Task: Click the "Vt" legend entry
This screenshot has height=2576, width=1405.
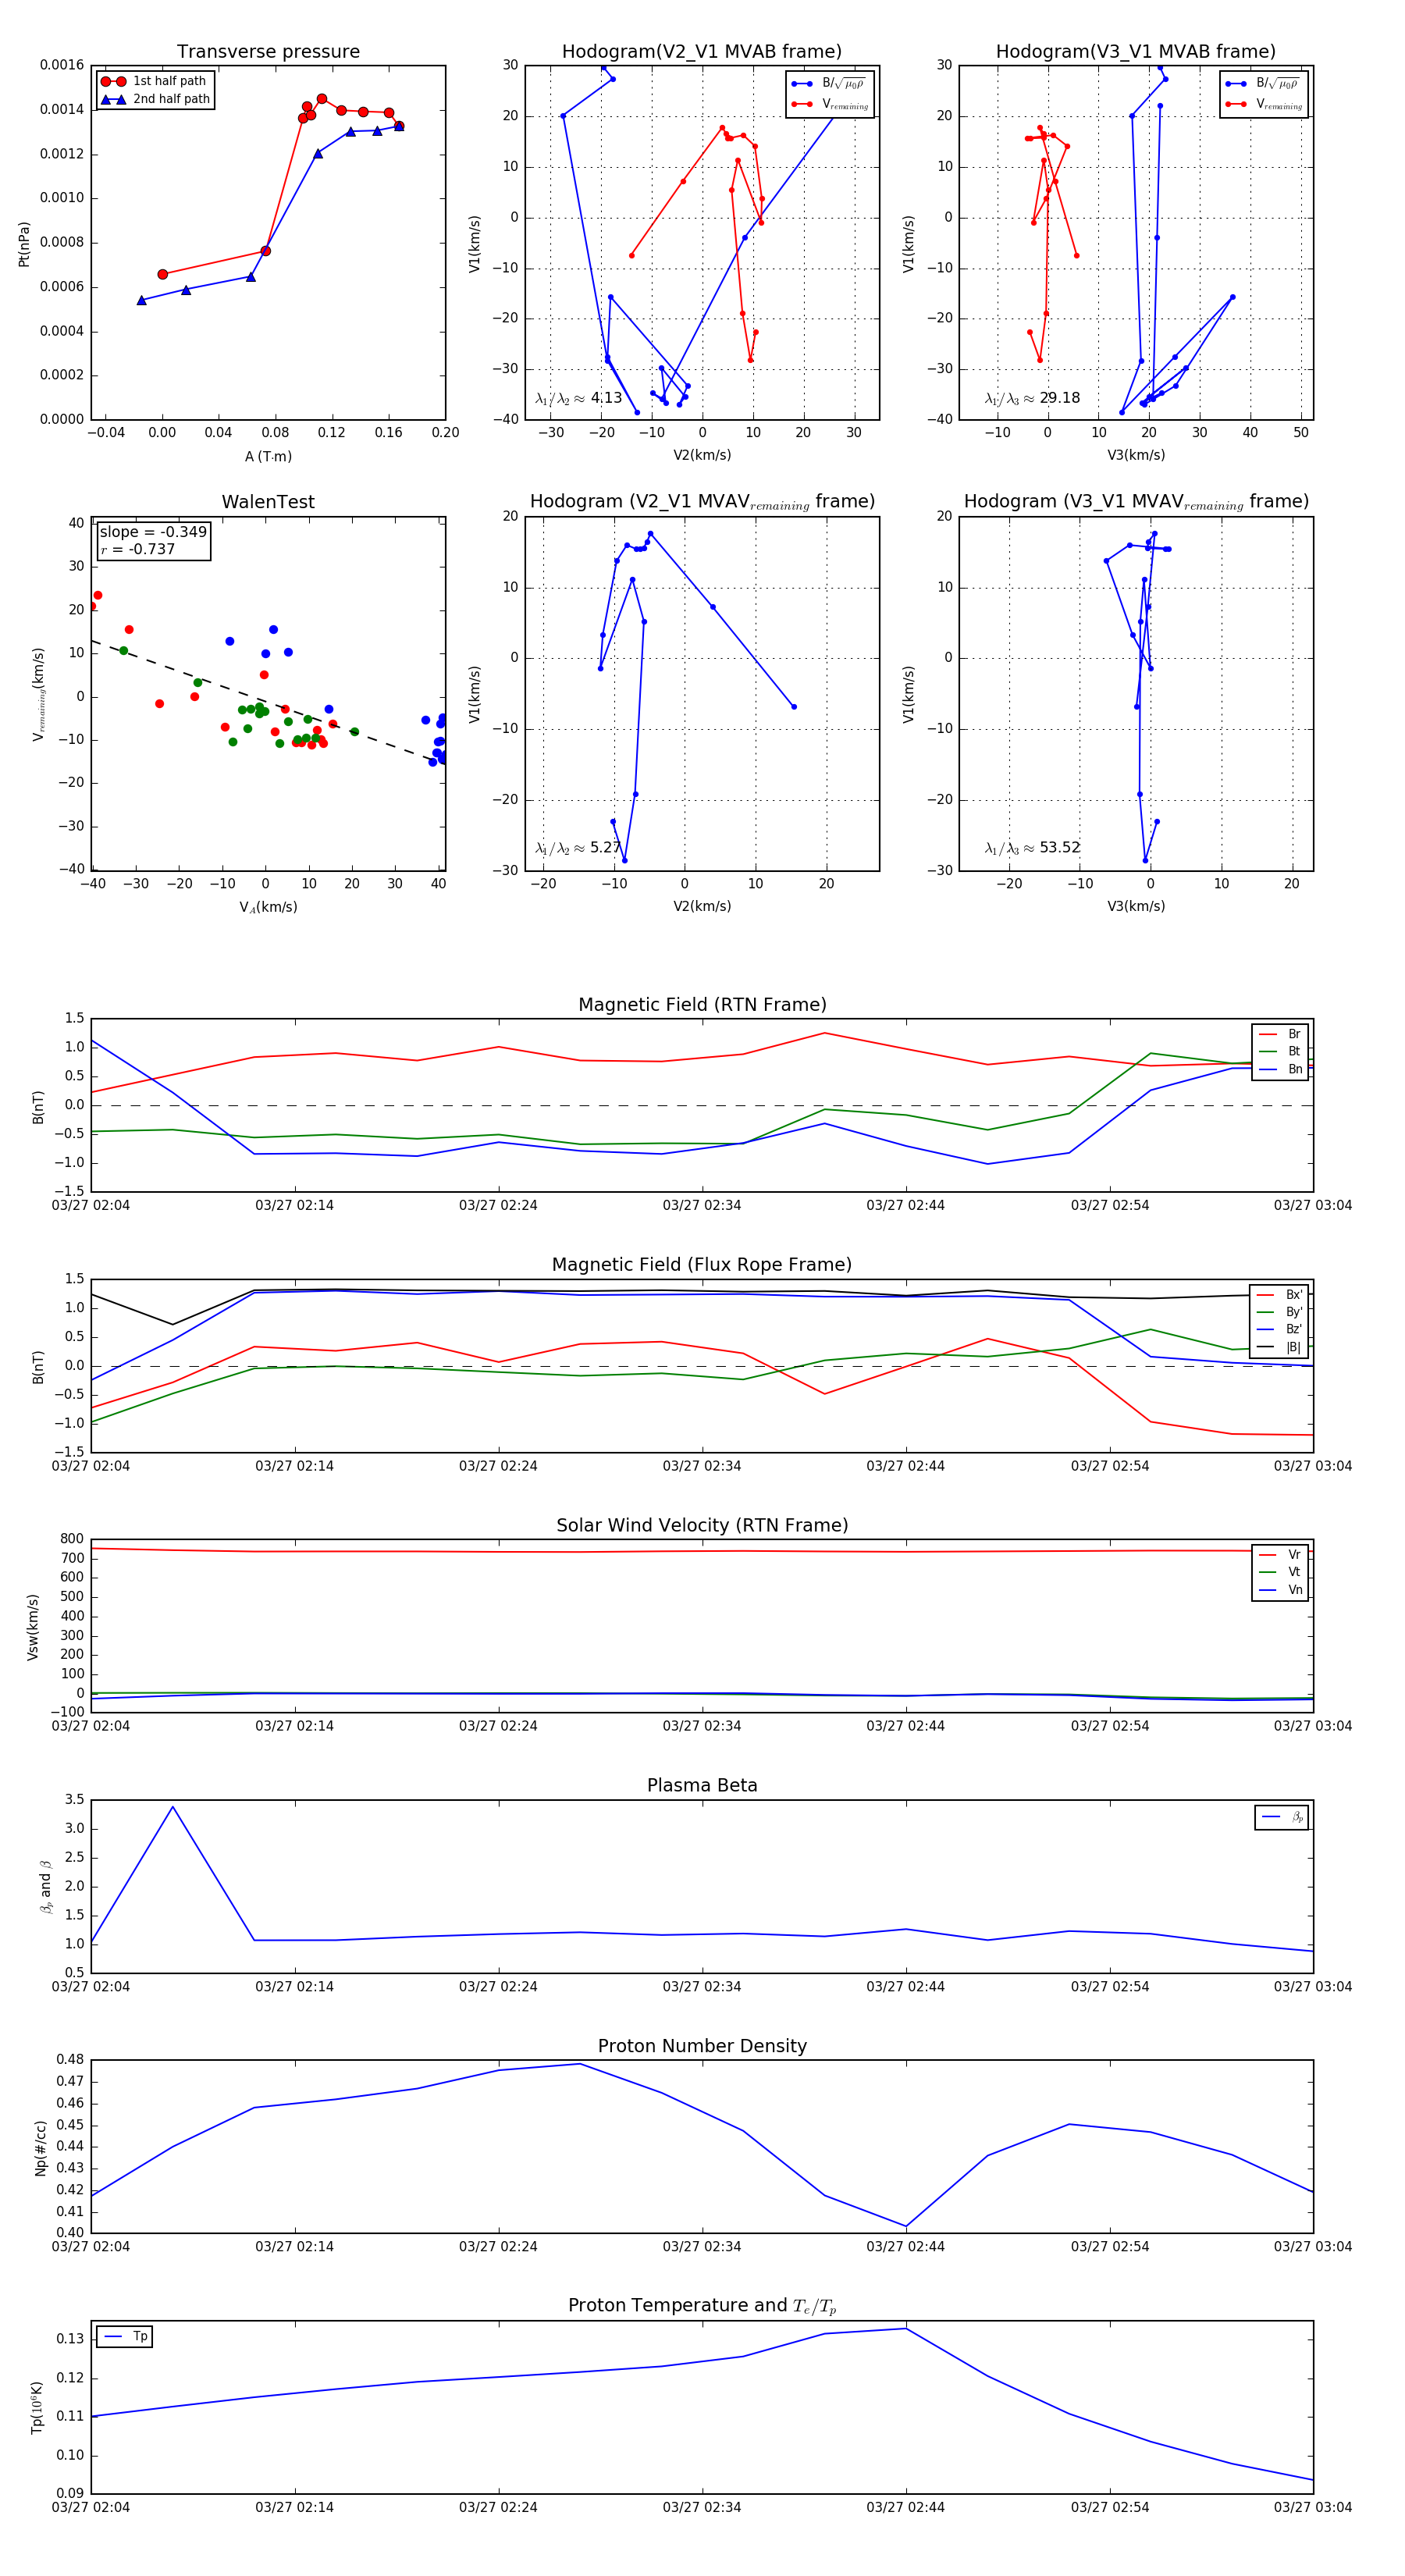Action: pos(1280,1572)
